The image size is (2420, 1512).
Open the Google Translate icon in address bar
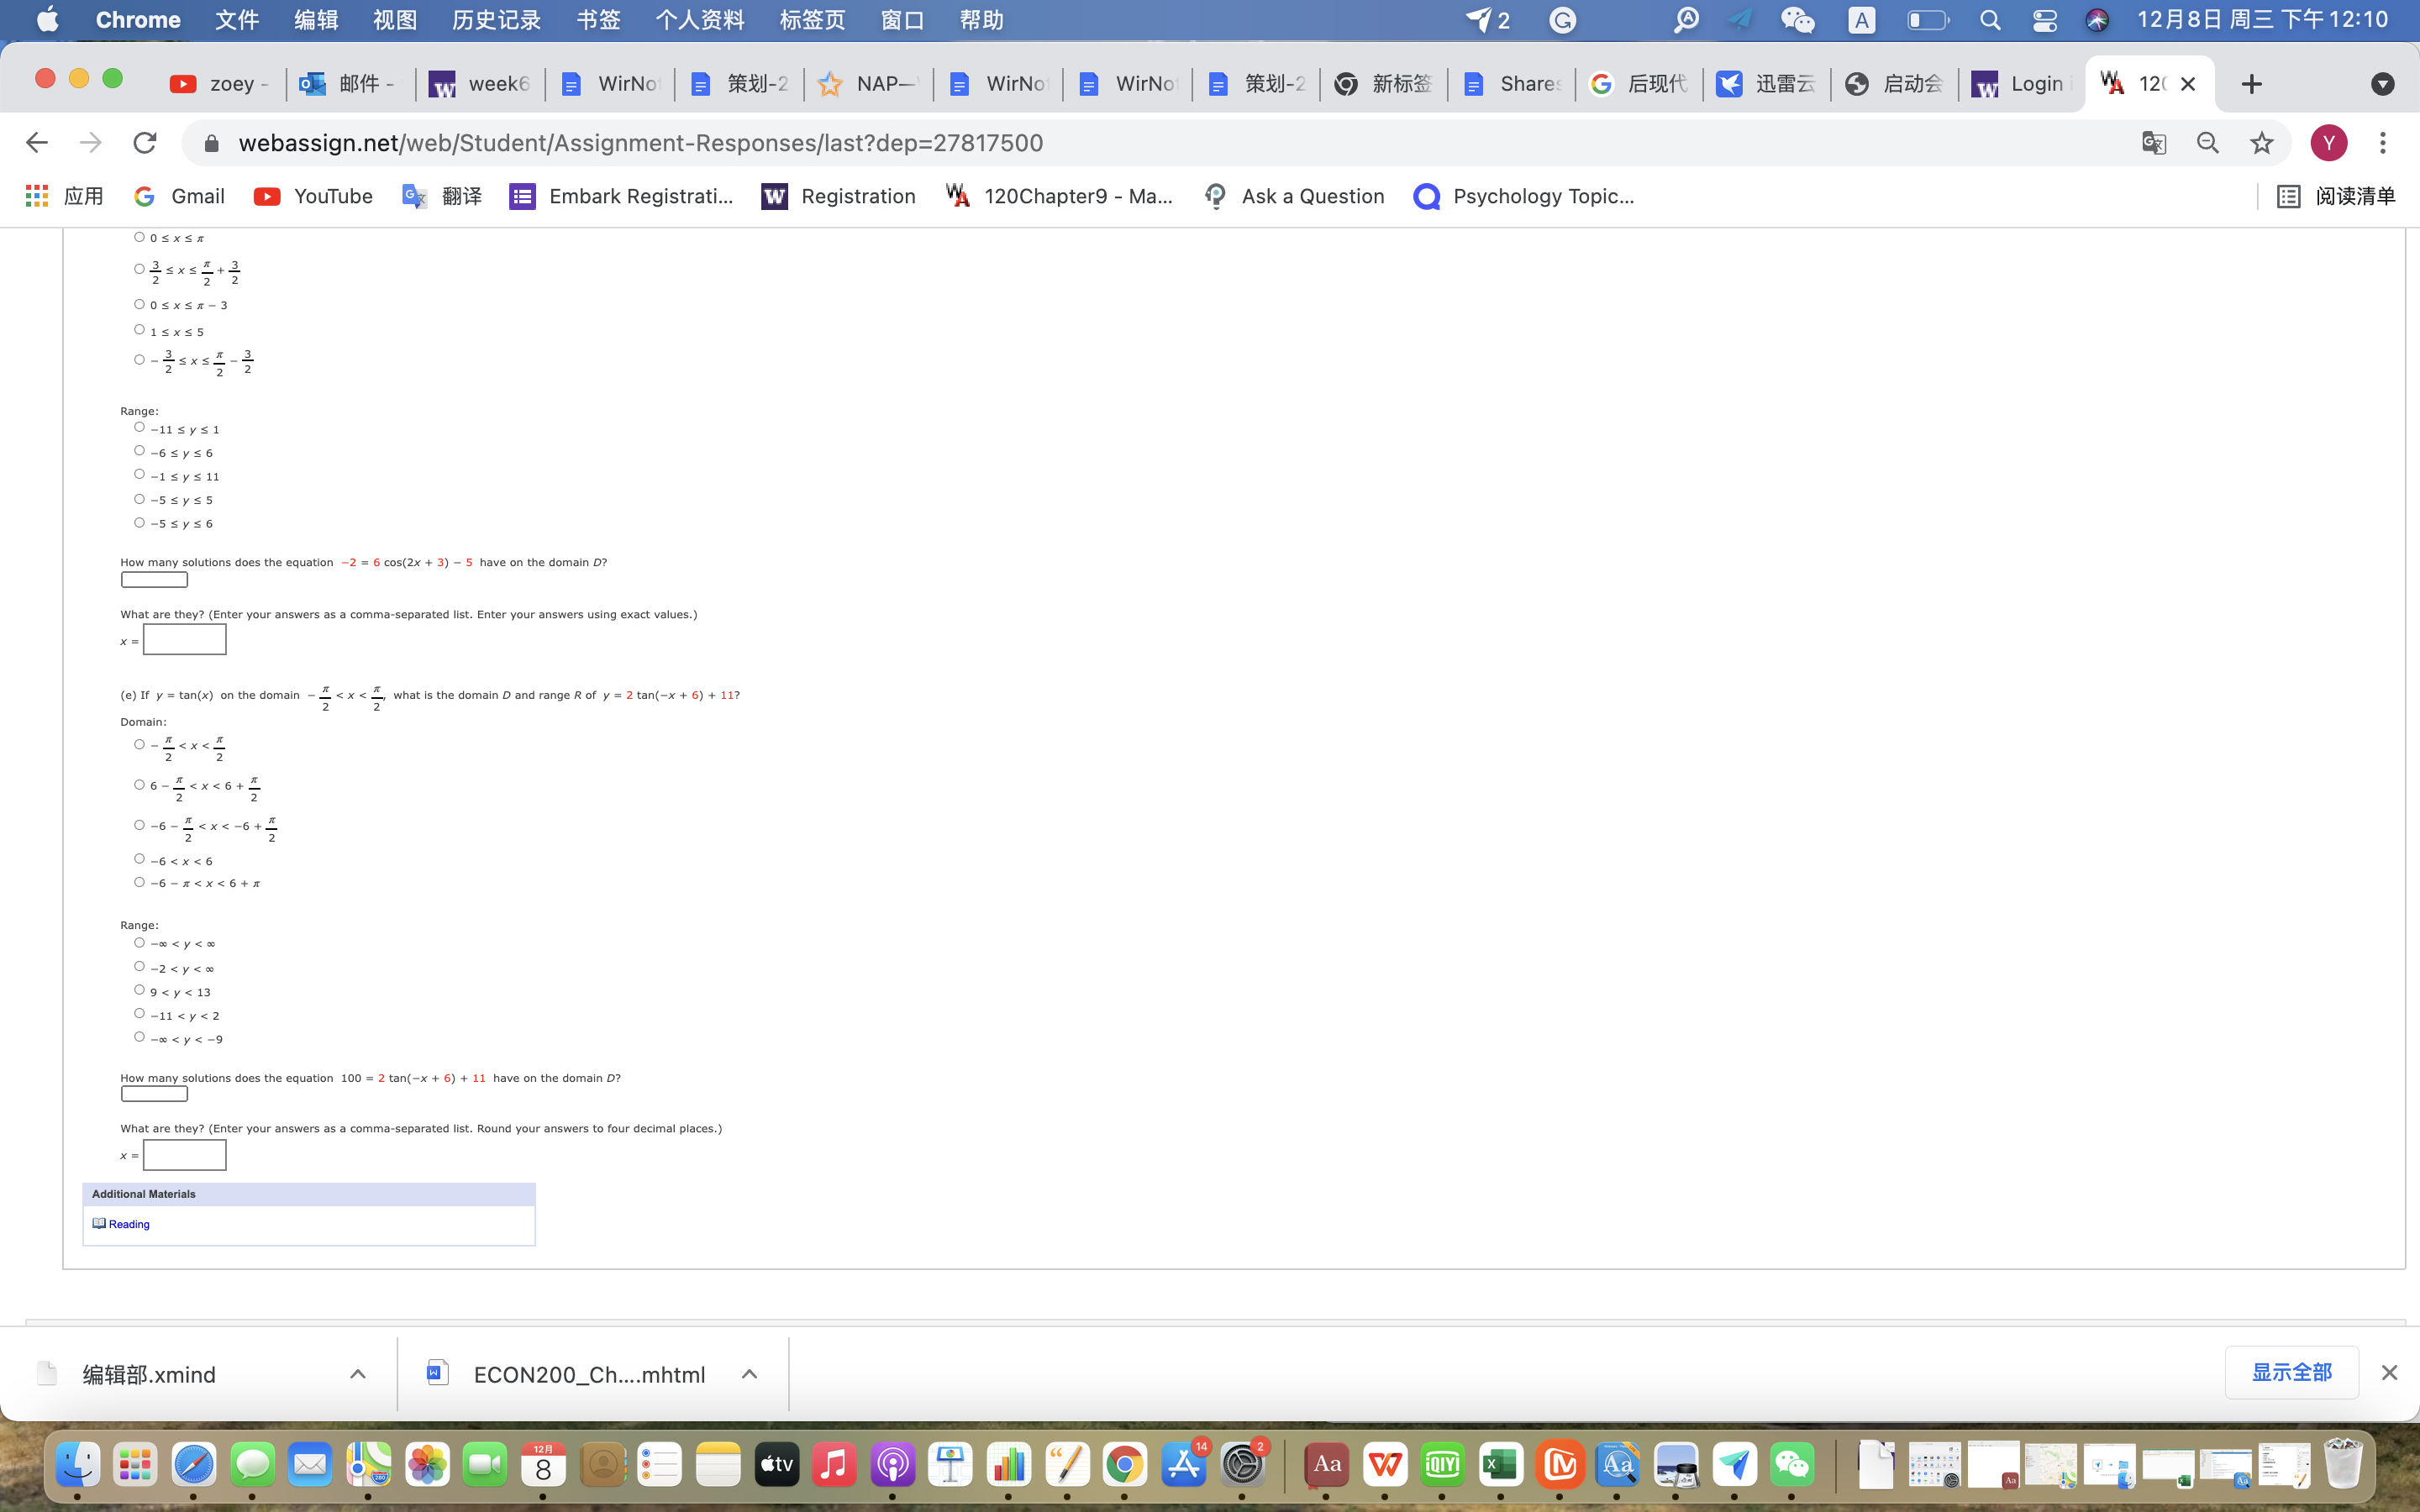2154,143
